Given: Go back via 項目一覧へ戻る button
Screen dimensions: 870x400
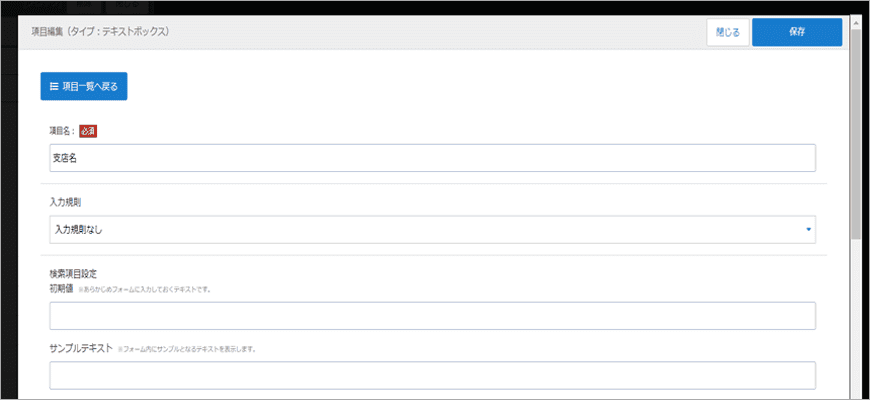Looking at the screenshot, I should pos(84,87).
